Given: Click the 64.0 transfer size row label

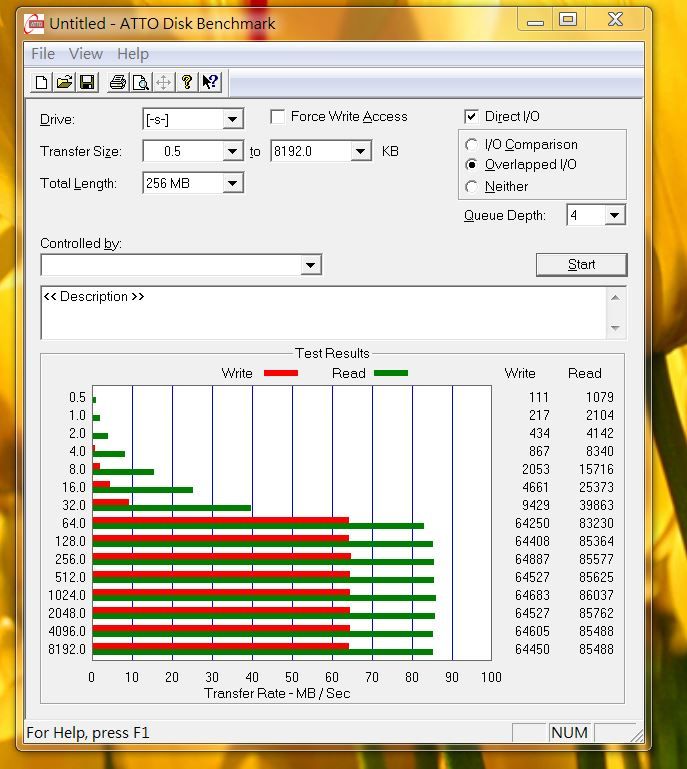Looking at the screenshot, I should click(74, 523).
